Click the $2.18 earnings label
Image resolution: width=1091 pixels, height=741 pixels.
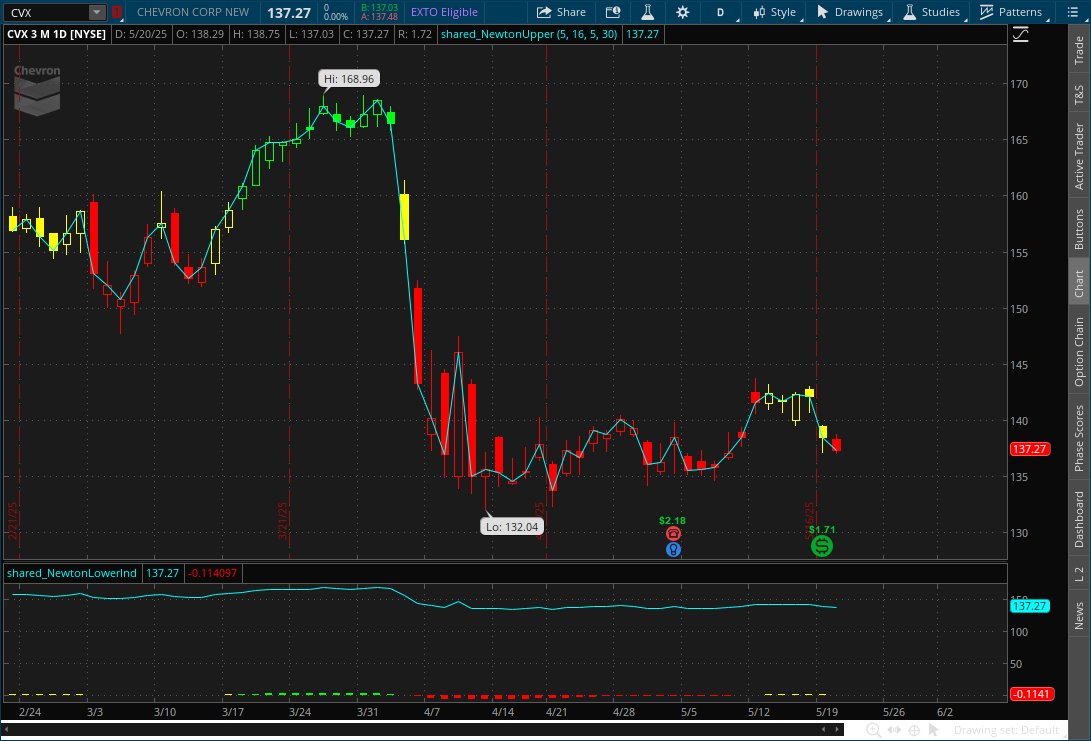tap(672, 520)
